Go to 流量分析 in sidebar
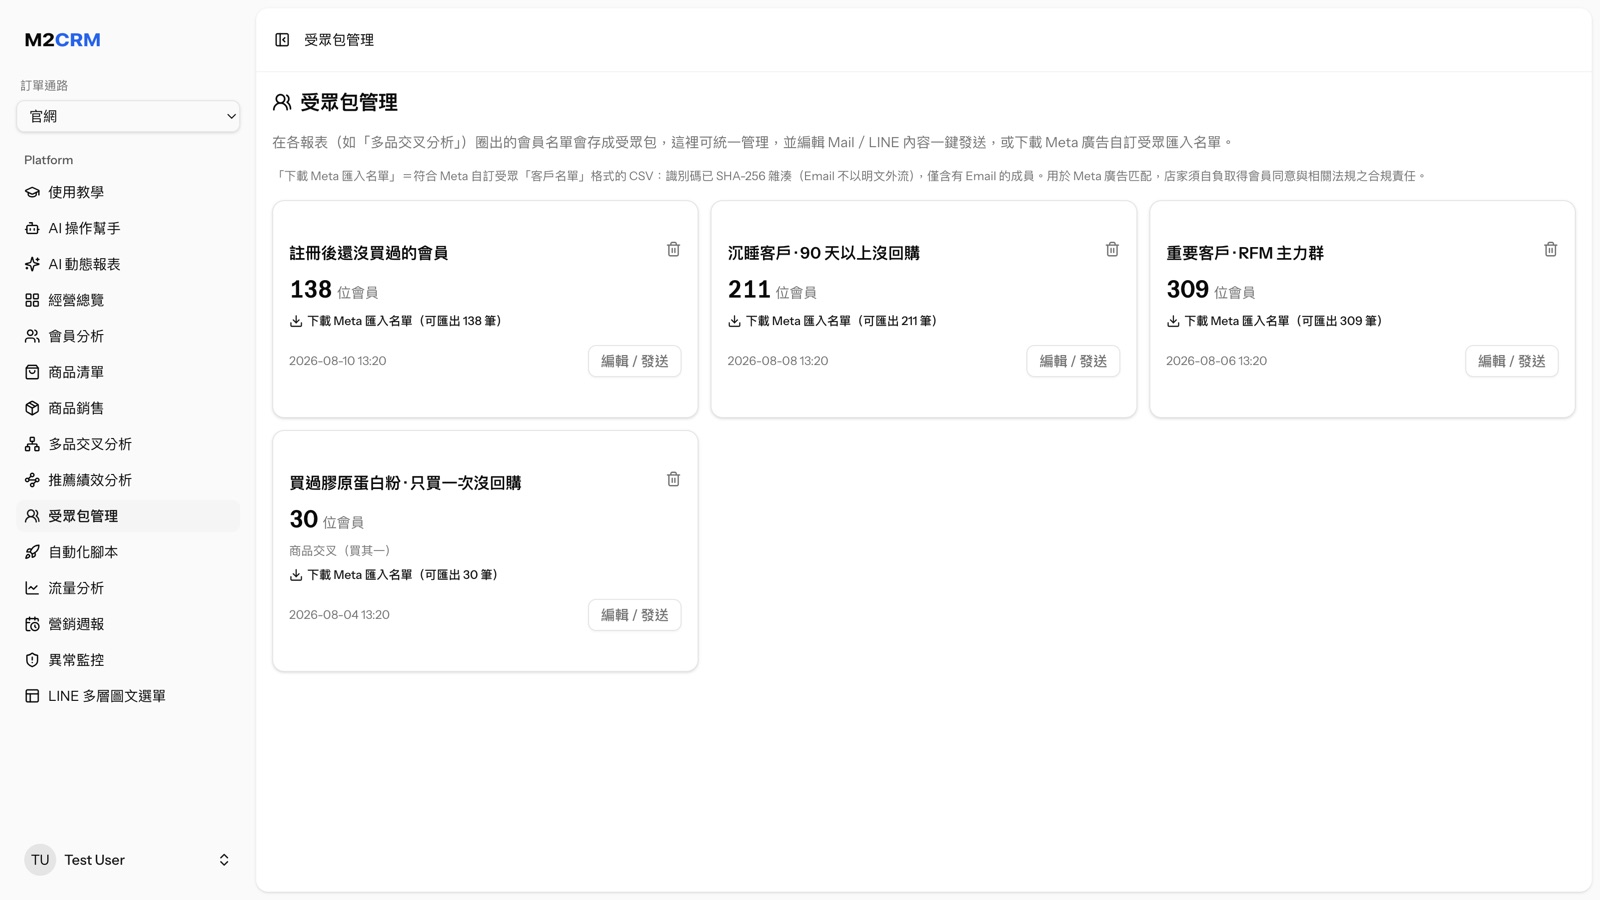Screen dimensions: 1600x900 [128, 588]
